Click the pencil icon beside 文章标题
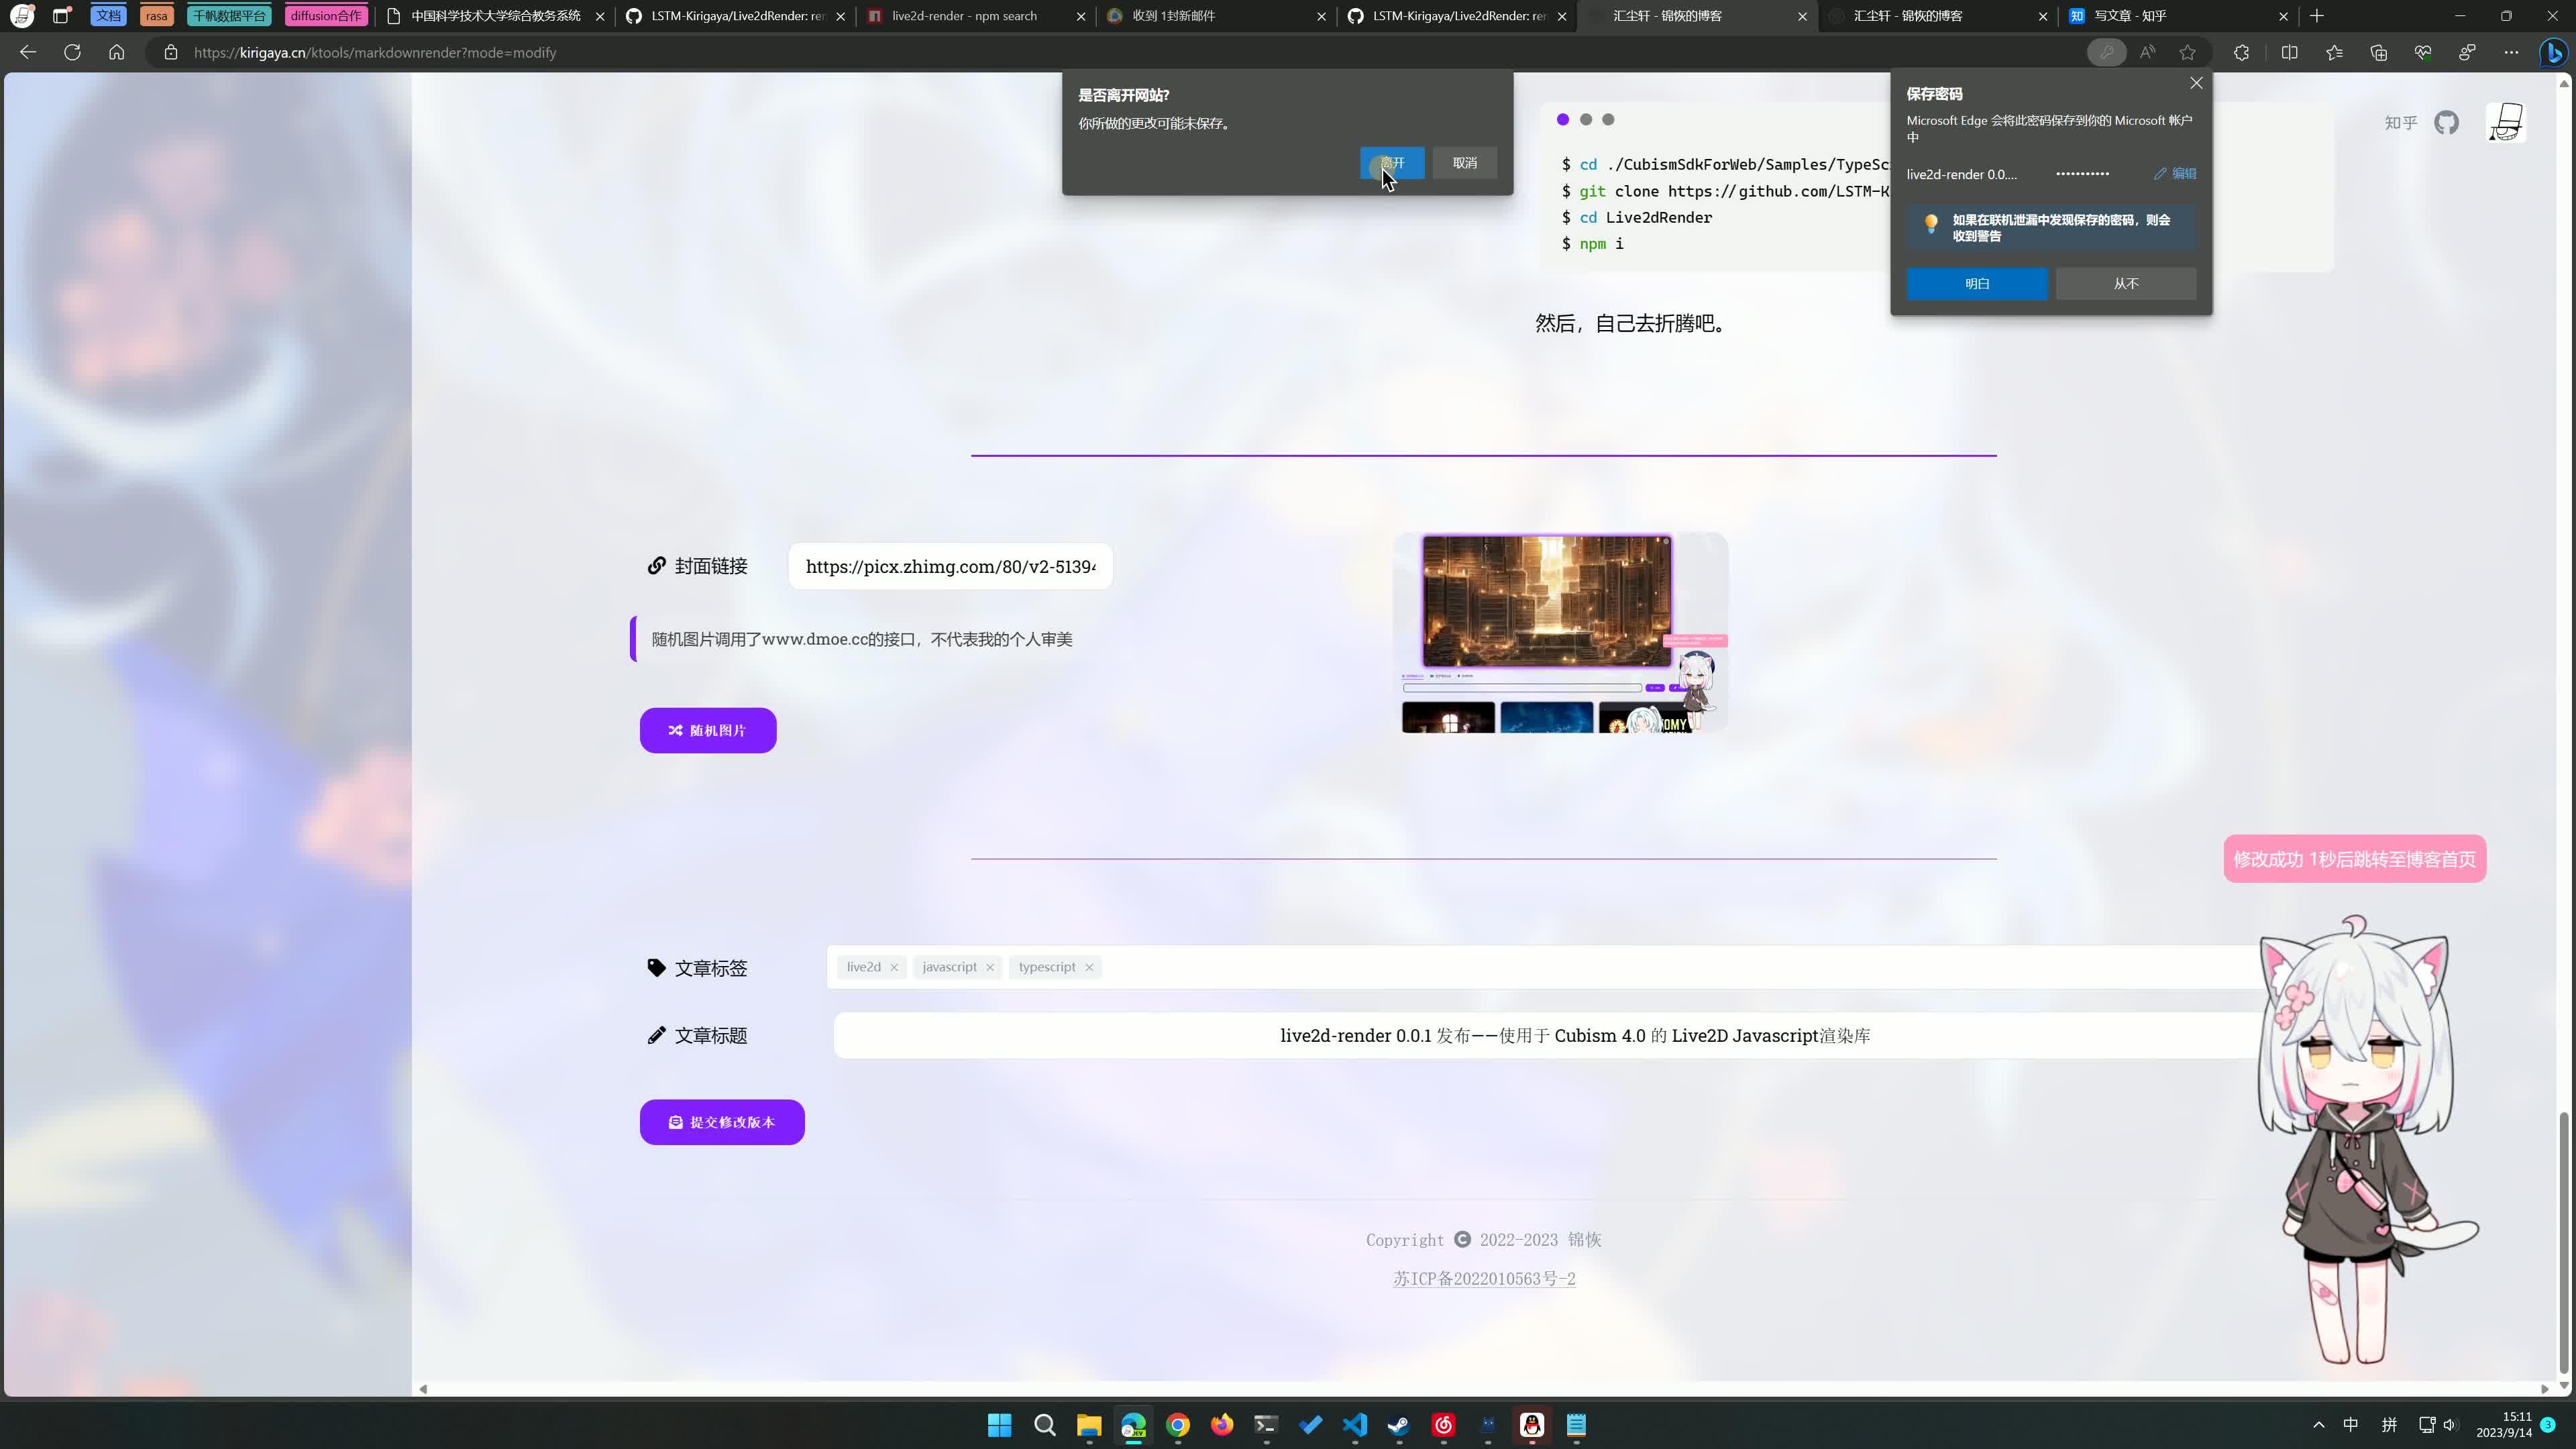2576x1449 pixels. [657, 1035]
